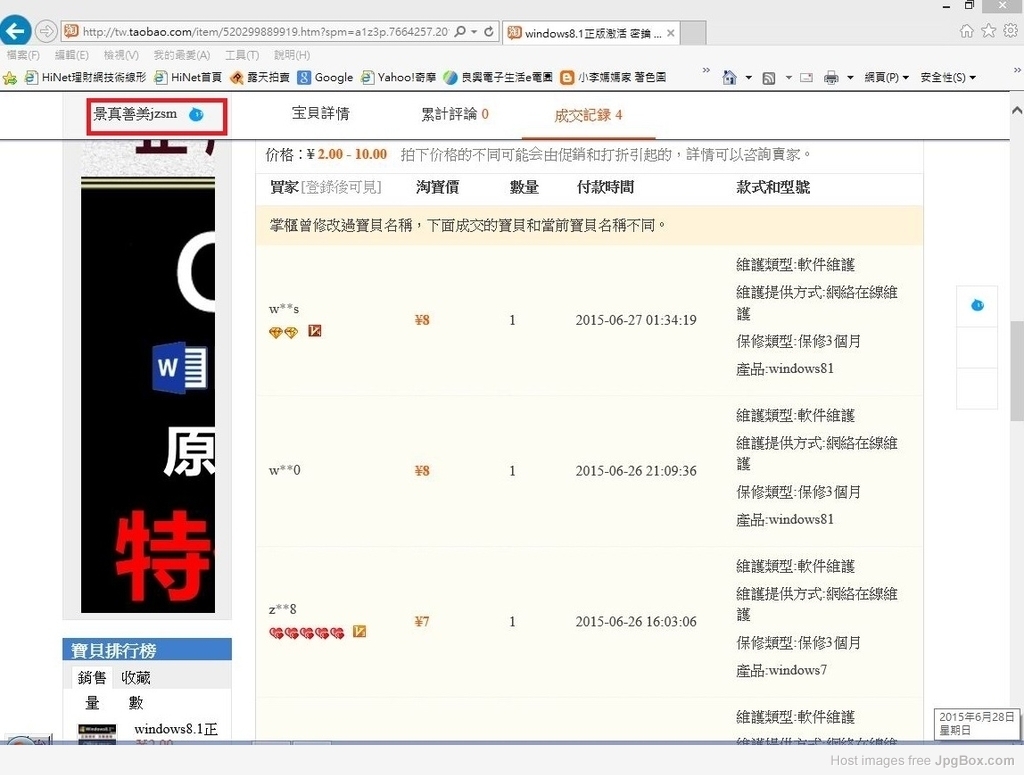Image resolution: width=1024 pixels, height=775 pixels.
Task: Click the Refresh icon in address bar
Action: coord(489,32)
